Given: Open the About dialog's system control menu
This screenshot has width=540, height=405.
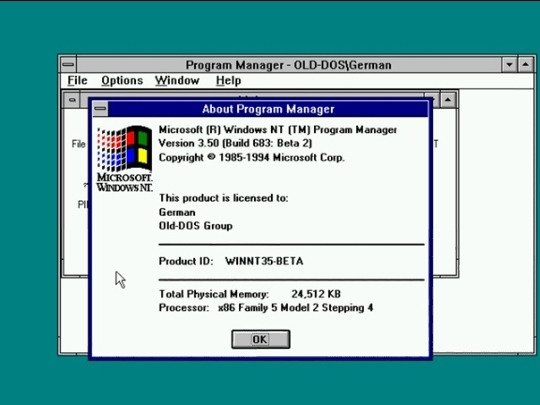Looking at the screenshot, I should [x=100, y=109].
